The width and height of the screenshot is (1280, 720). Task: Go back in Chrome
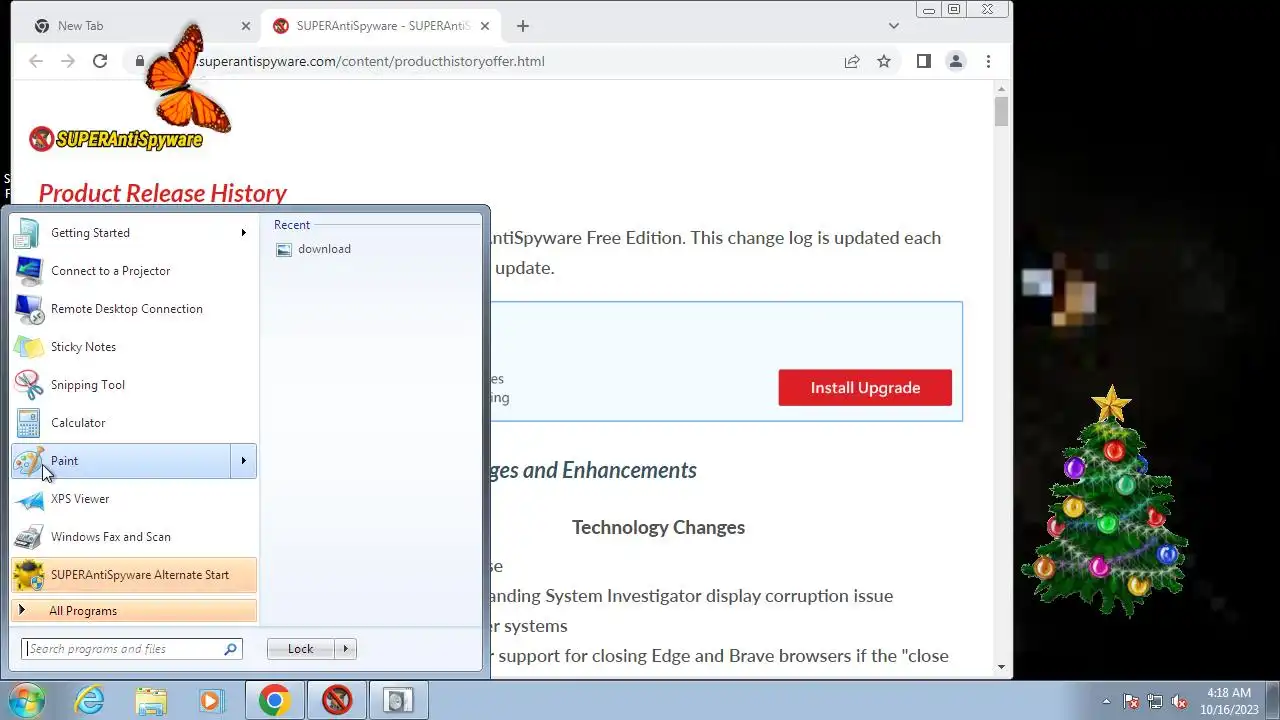36,61
